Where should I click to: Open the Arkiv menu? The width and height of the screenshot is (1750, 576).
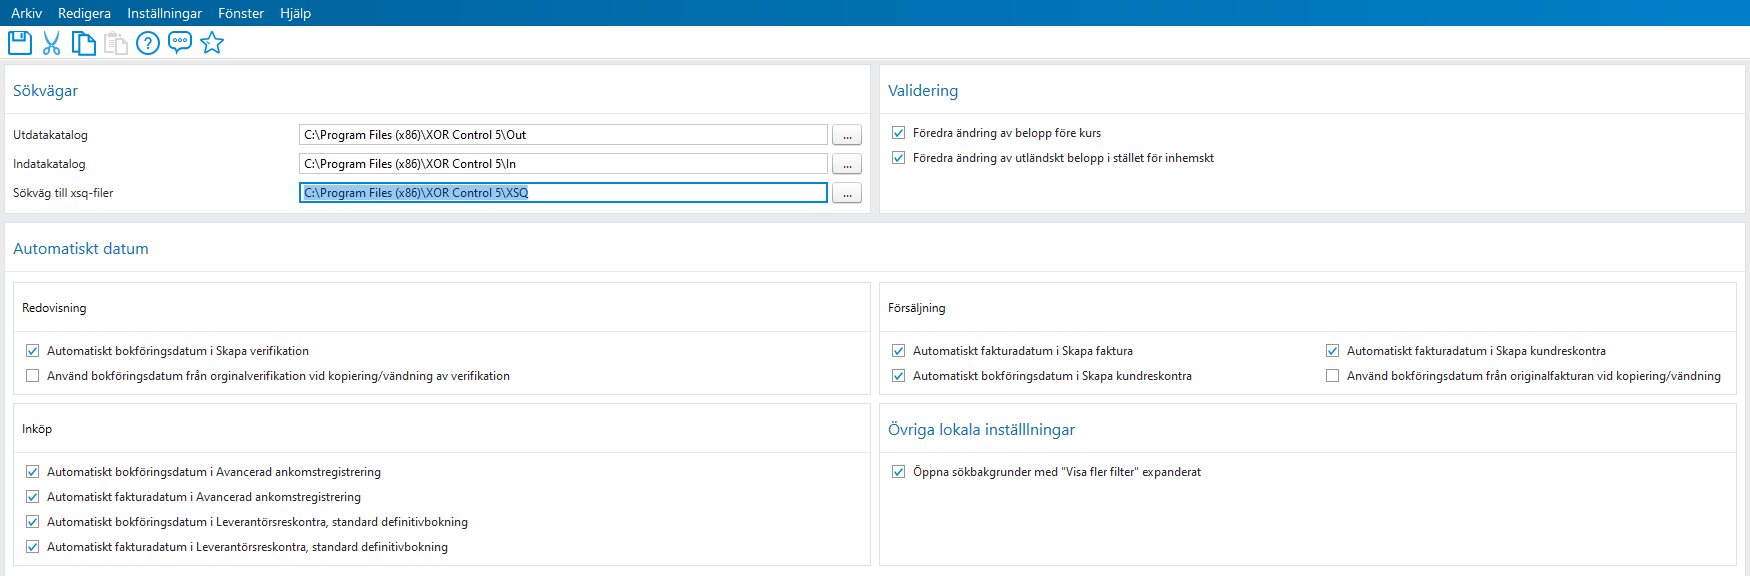[26, 13]
